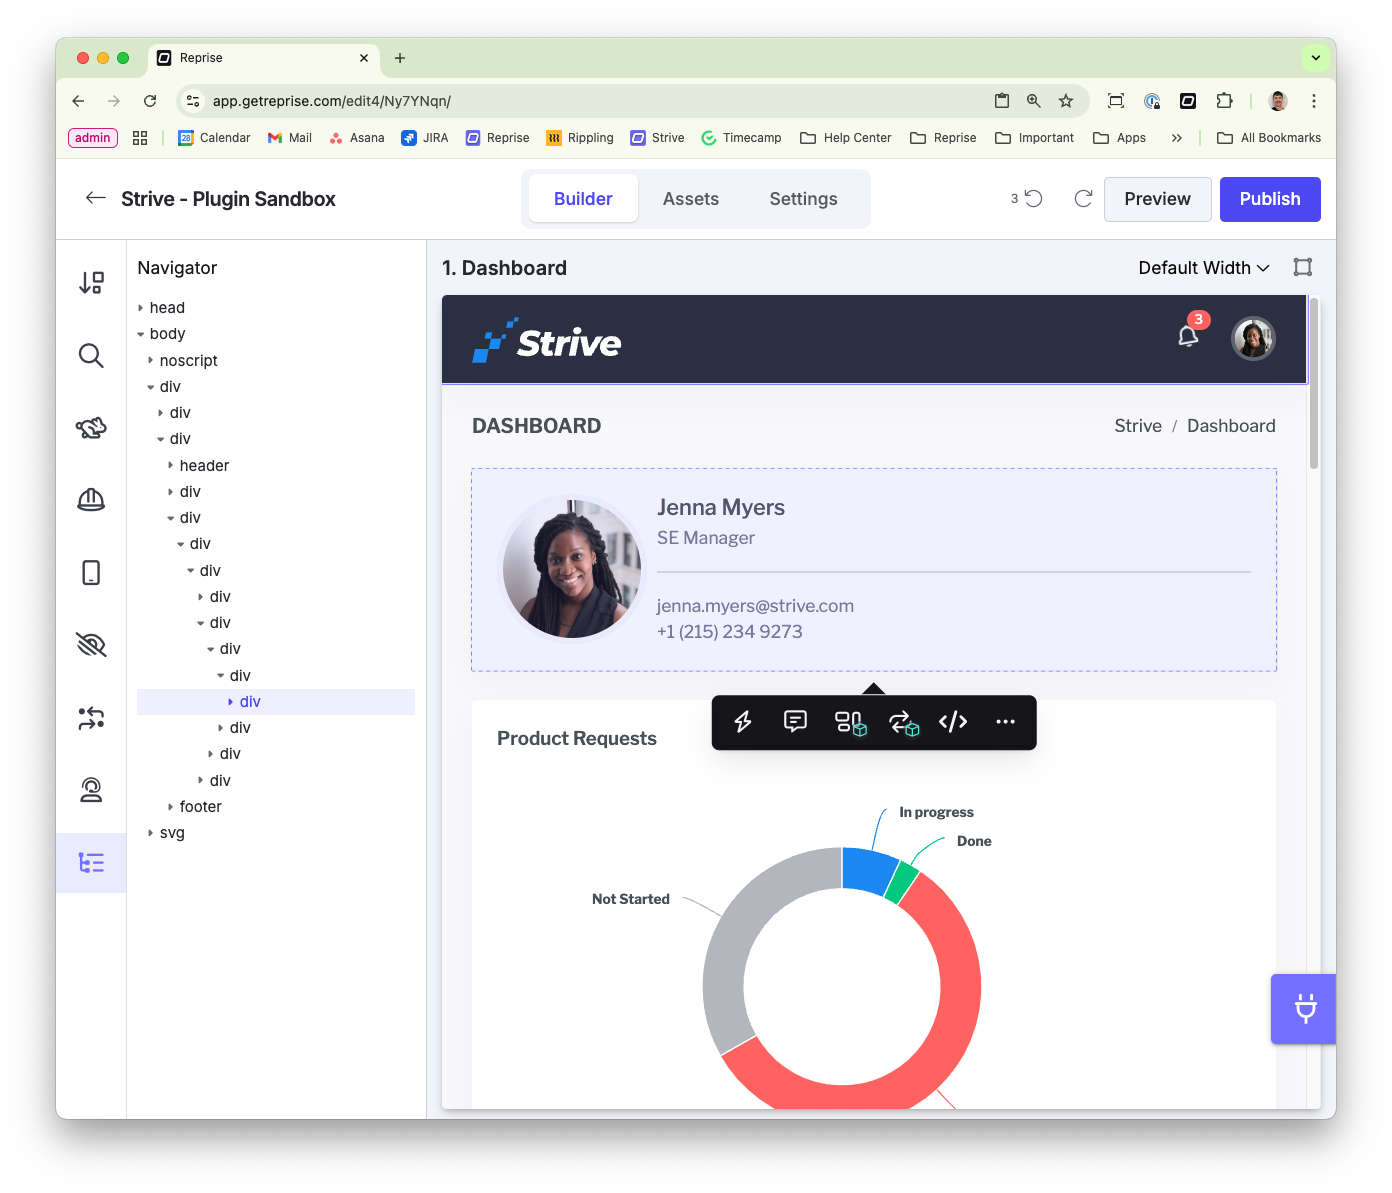
Task: Click the jenna.myers@strive.com email text
Action: 755,606
